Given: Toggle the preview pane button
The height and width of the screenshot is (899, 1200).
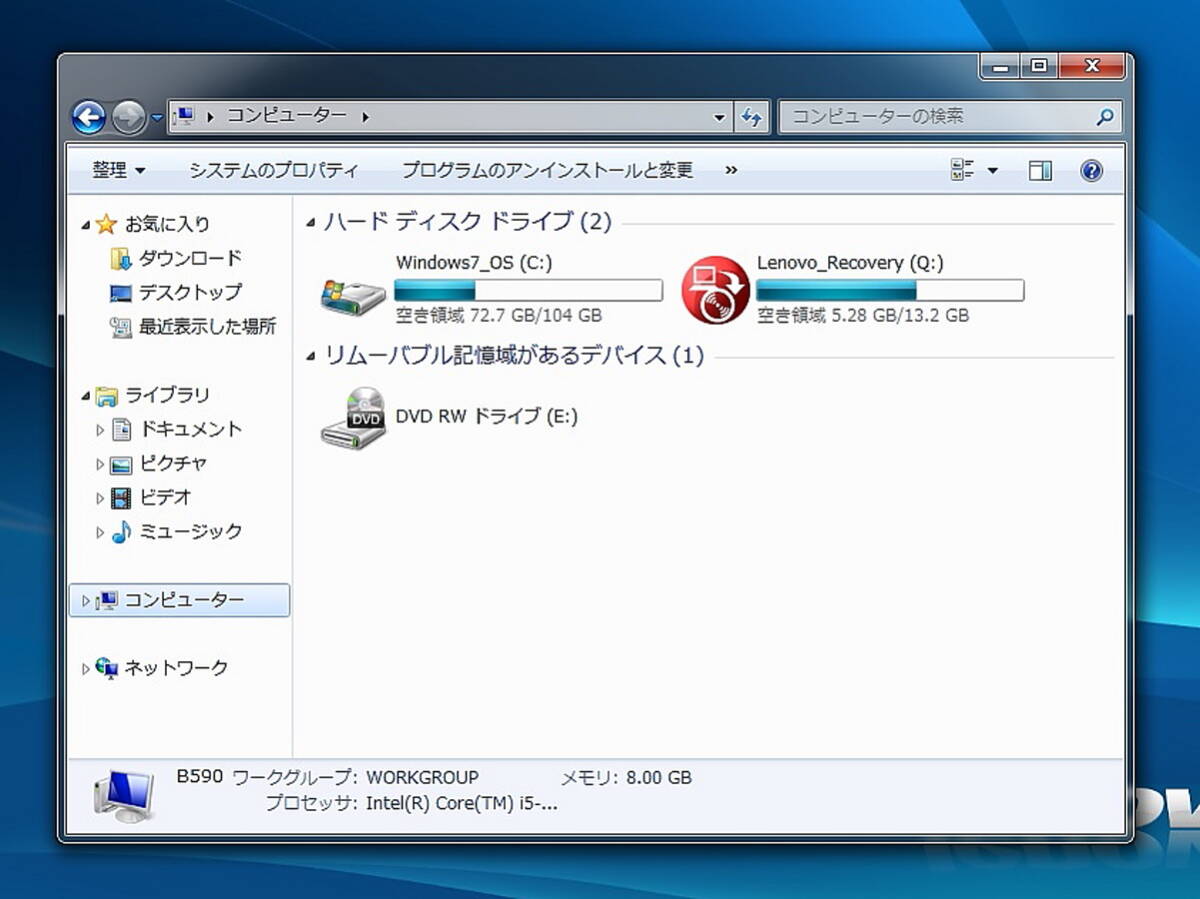Looking at the screenshot, I should (1040, 171).
